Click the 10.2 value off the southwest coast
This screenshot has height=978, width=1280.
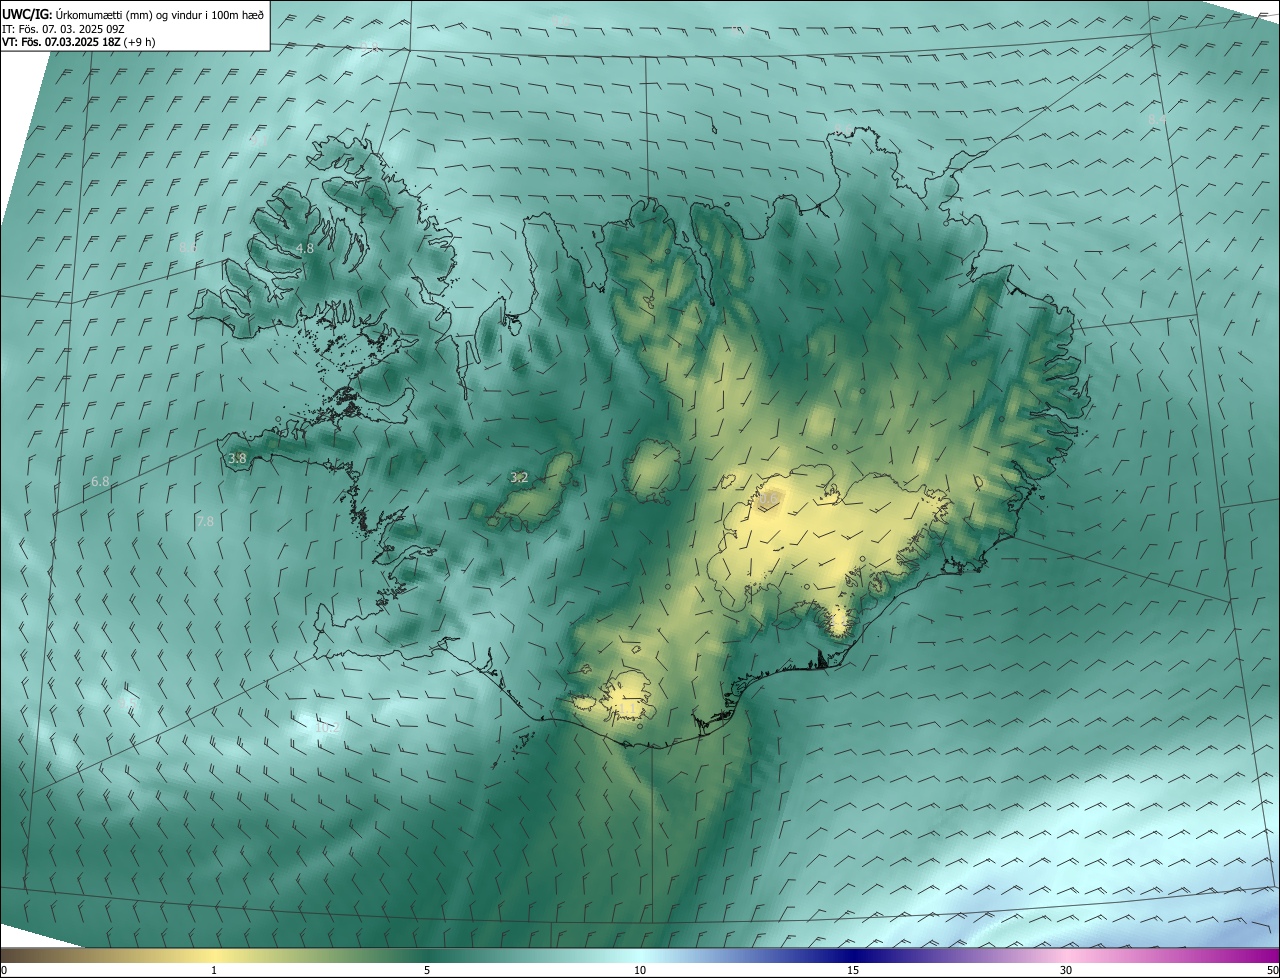coord(327,728)
